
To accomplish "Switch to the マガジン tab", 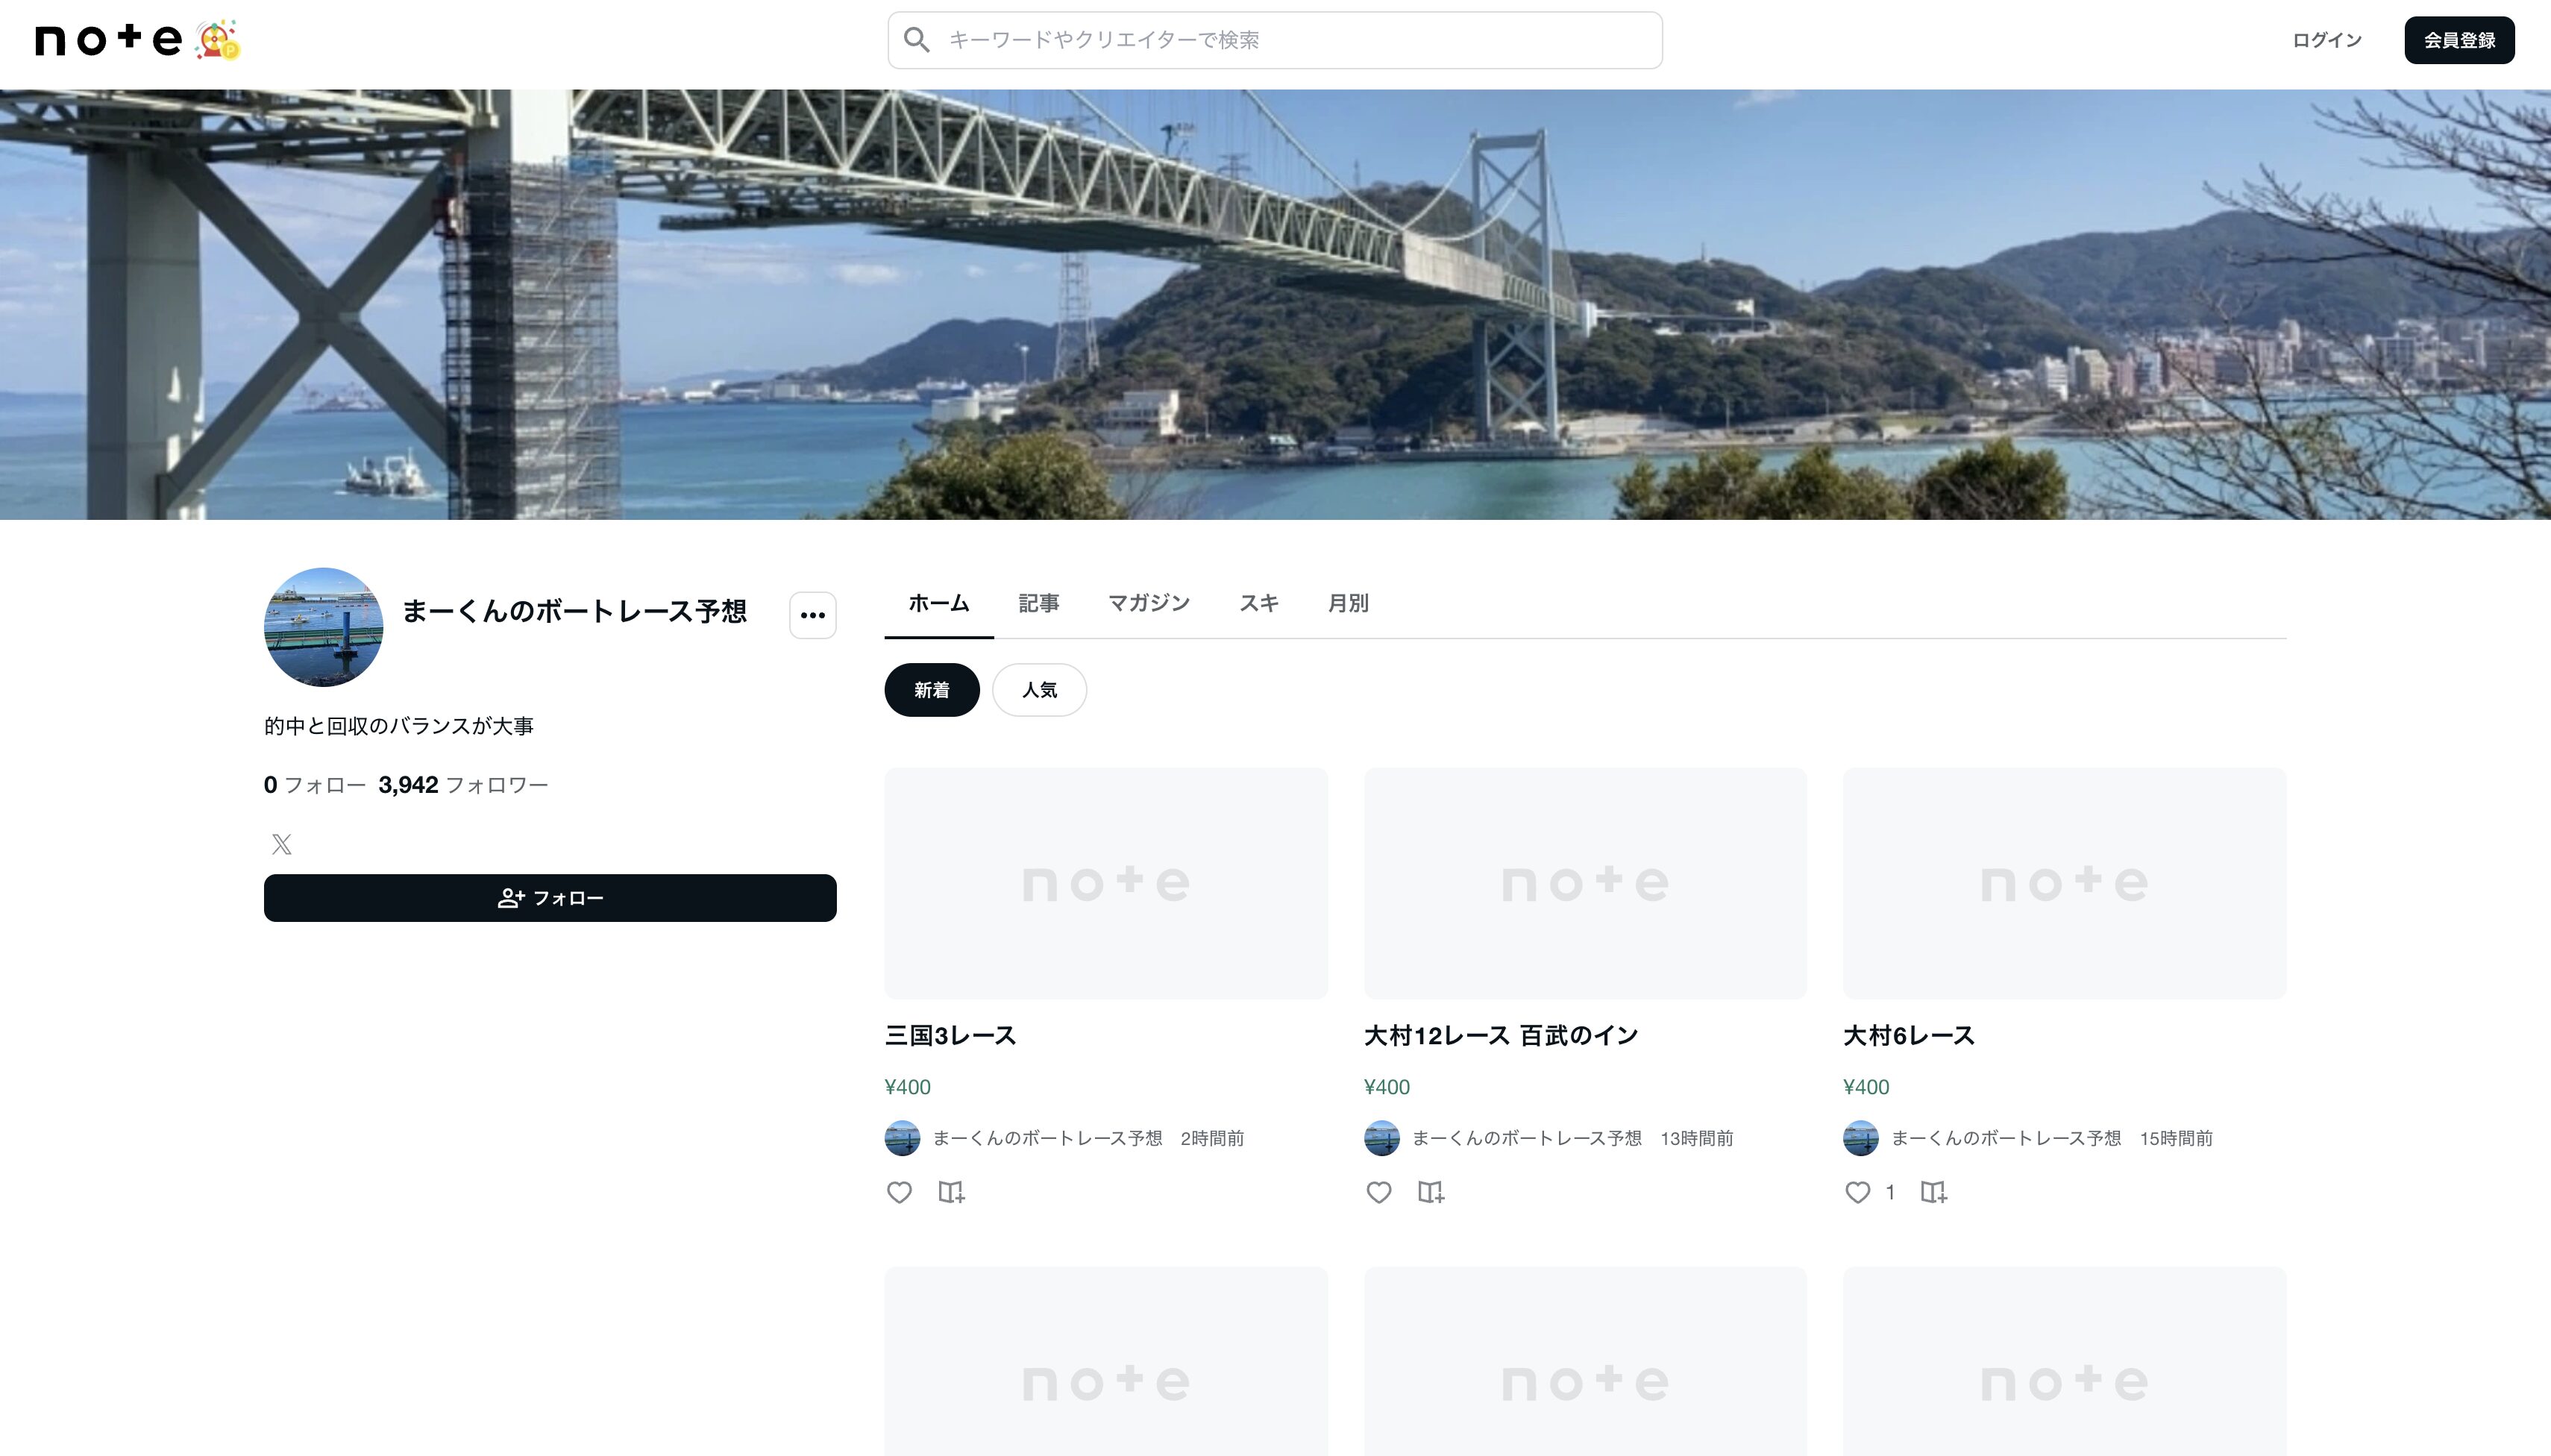I will click(x=1148, y=603).
